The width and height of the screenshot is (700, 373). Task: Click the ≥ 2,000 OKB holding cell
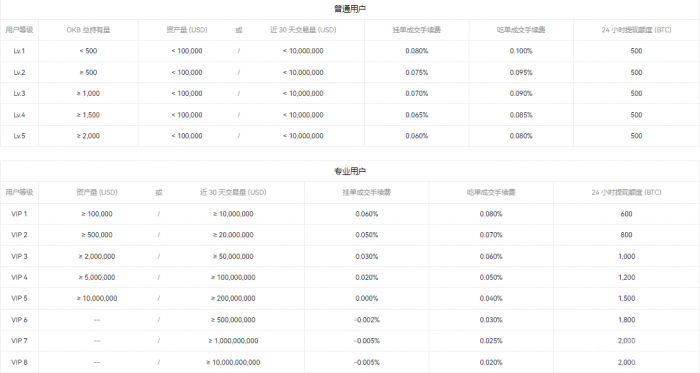[x=88, y=136]
